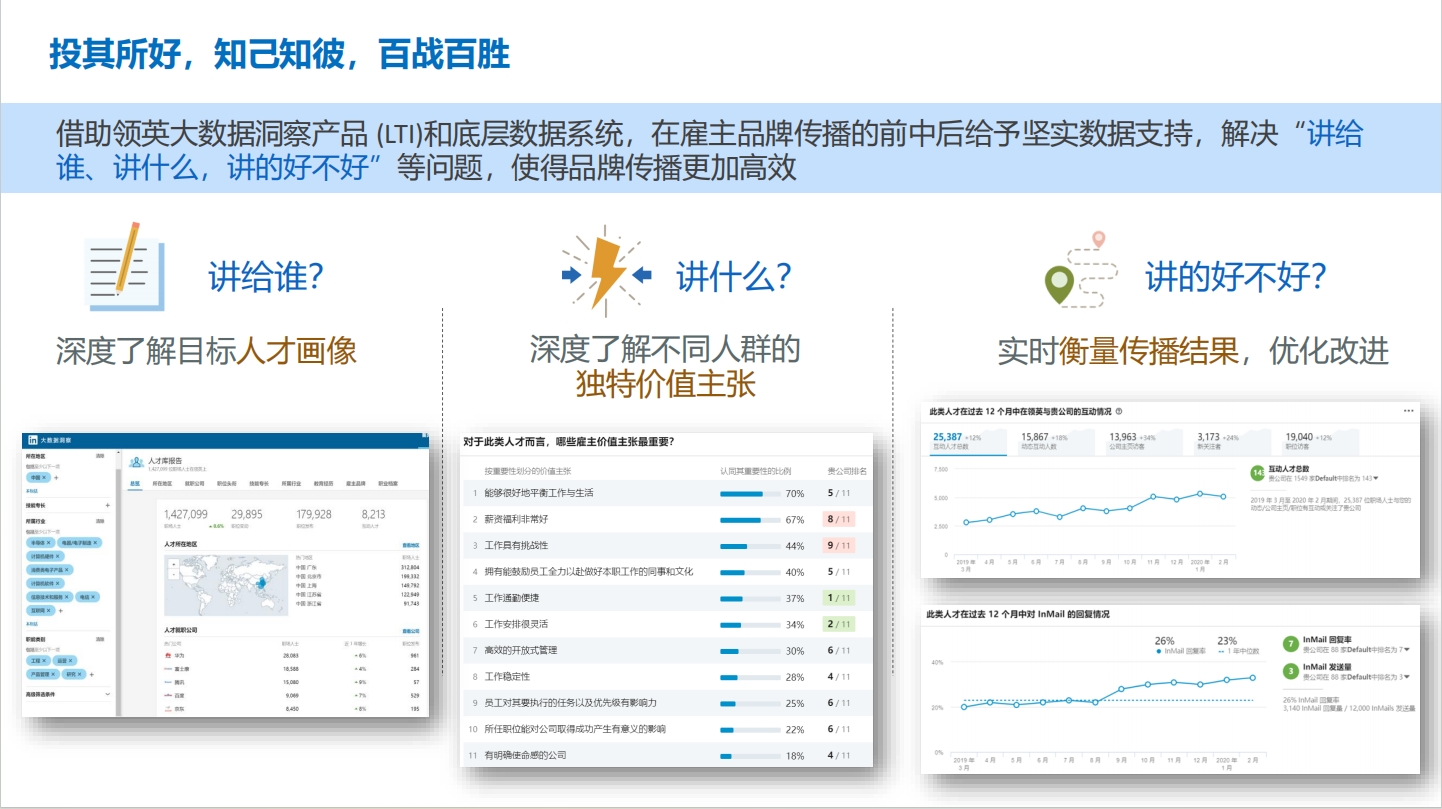The height and width of the screenshot is (809, 1442).
Task: Click the LinkedIn logo in the dashboard header
Action: pos(33,440)
